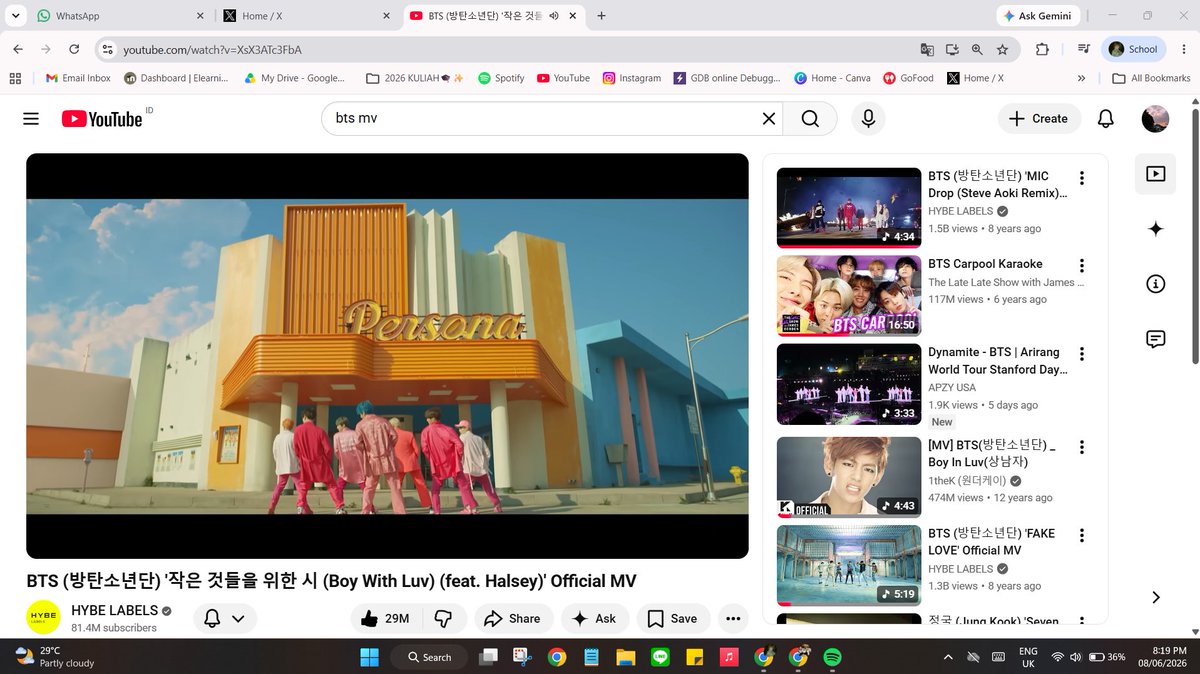Open zoom magnifier in address bar
Viewport: 1200px width, 674px height.
click(x=977, y=49)
